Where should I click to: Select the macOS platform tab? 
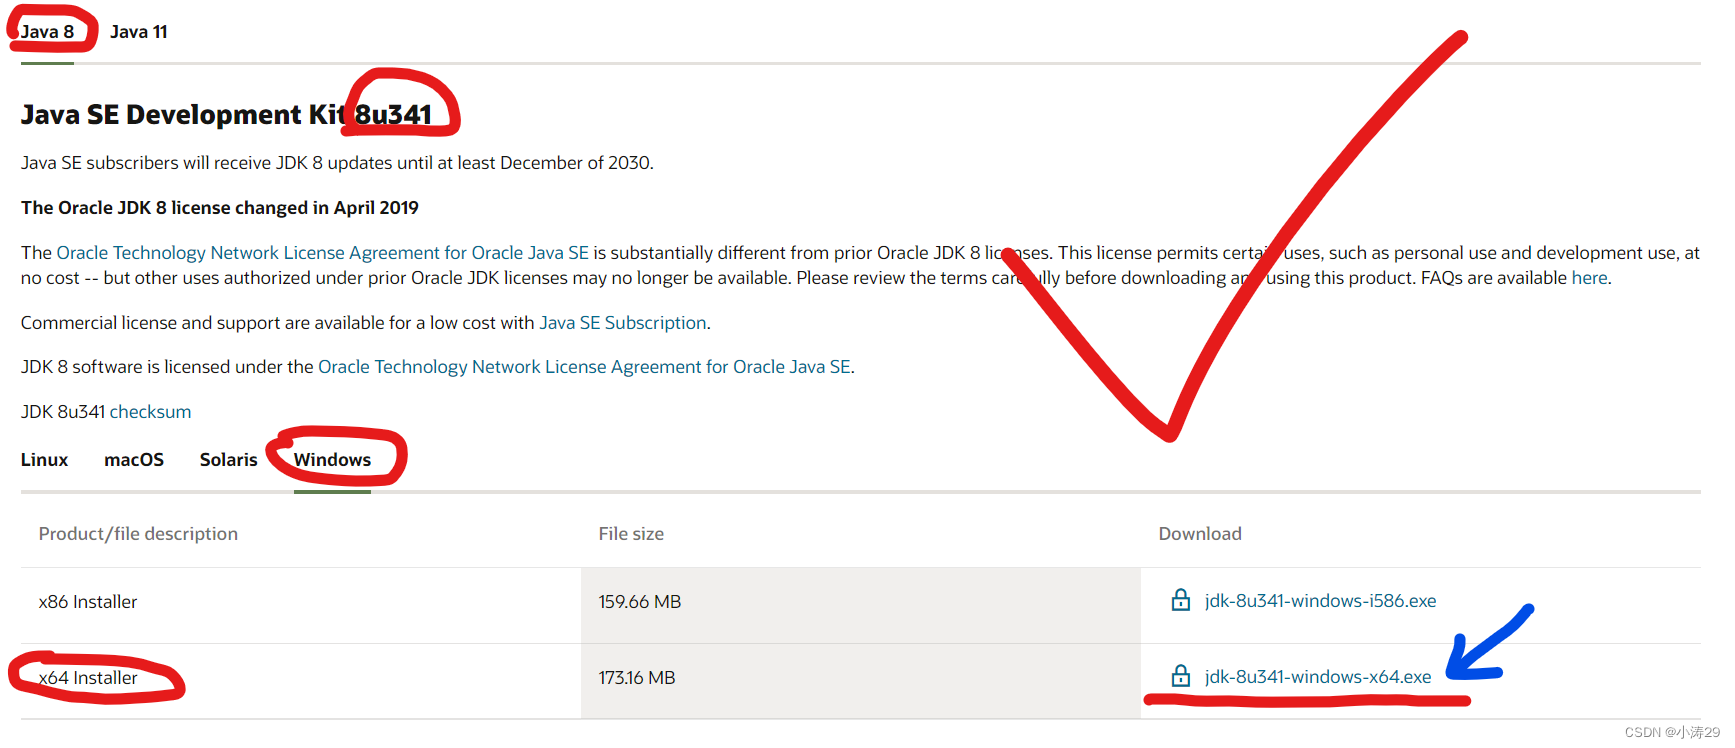[134, 460]
